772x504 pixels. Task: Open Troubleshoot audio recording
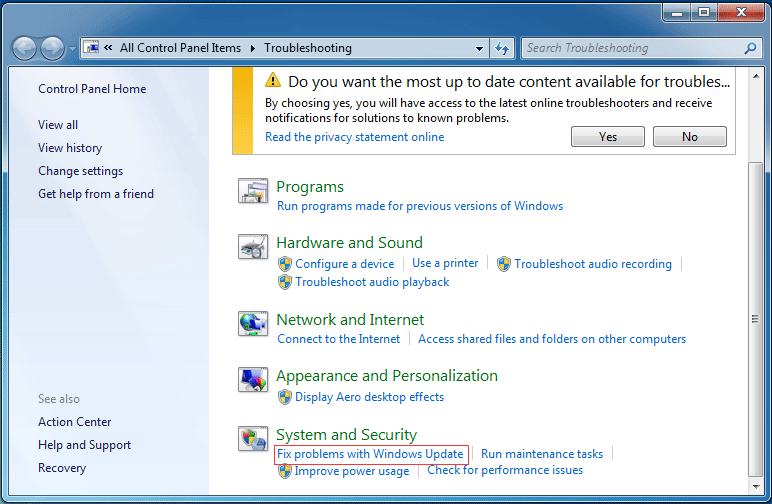pyautogui.click(x=593, y=264)
